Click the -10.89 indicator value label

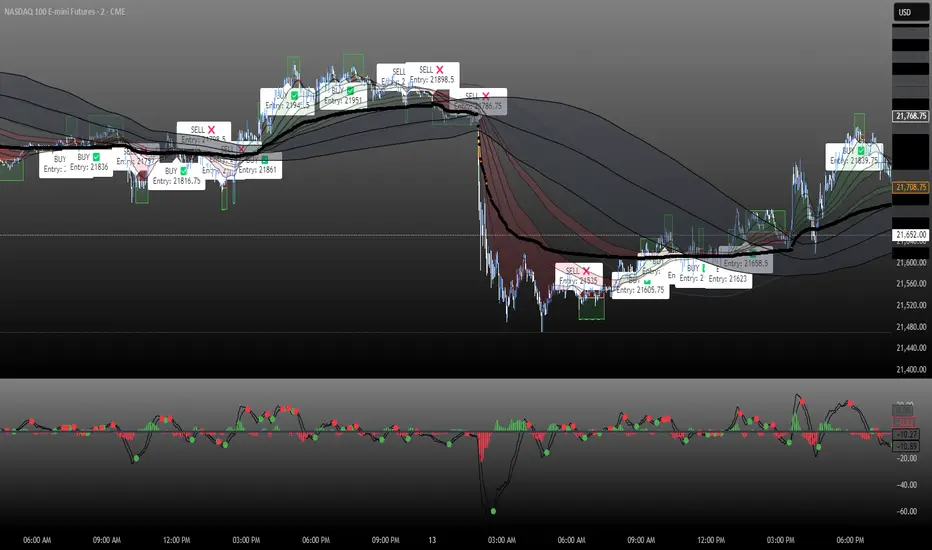coord(906,446)
